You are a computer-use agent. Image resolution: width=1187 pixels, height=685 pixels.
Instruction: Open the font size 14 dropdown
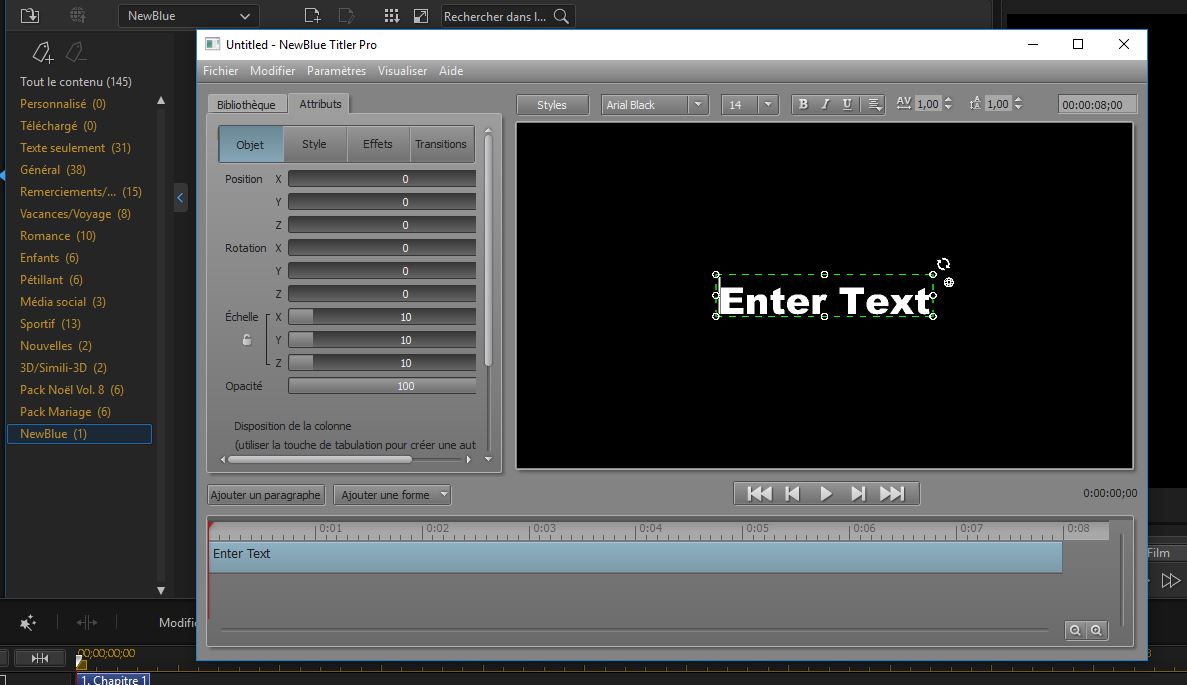[x=767, y=105]
